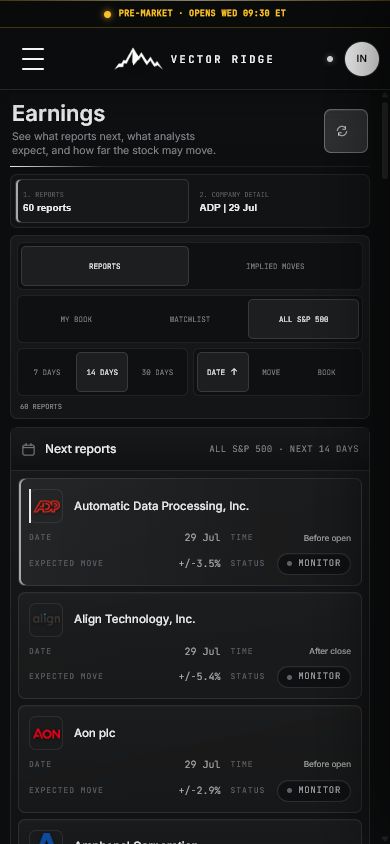The width and height of the screenshot is (390, 844).
Task: Switch to Implied Moves tab
Action: pos(275,266)
